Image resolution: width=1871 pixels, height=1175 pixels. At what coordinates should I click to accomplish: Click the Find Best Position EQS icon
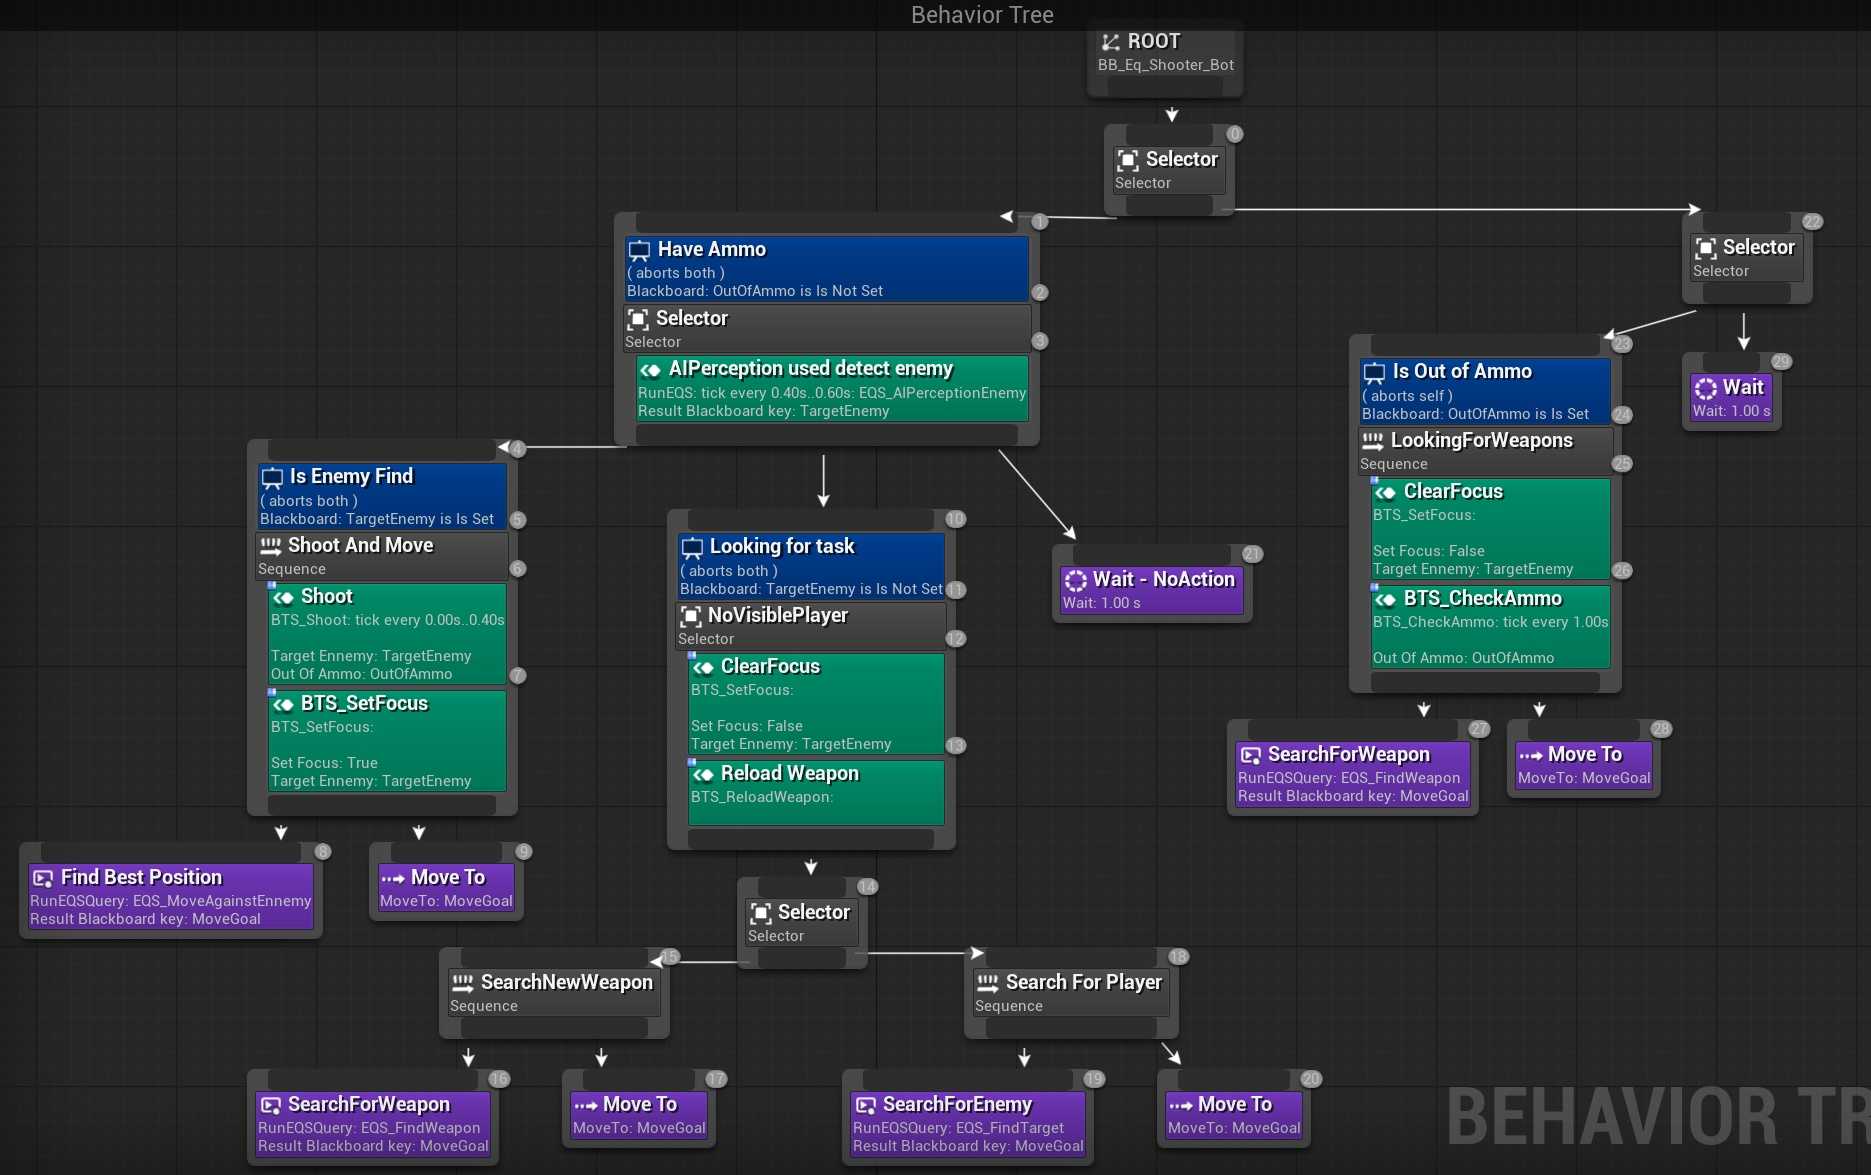coord(43,878)
